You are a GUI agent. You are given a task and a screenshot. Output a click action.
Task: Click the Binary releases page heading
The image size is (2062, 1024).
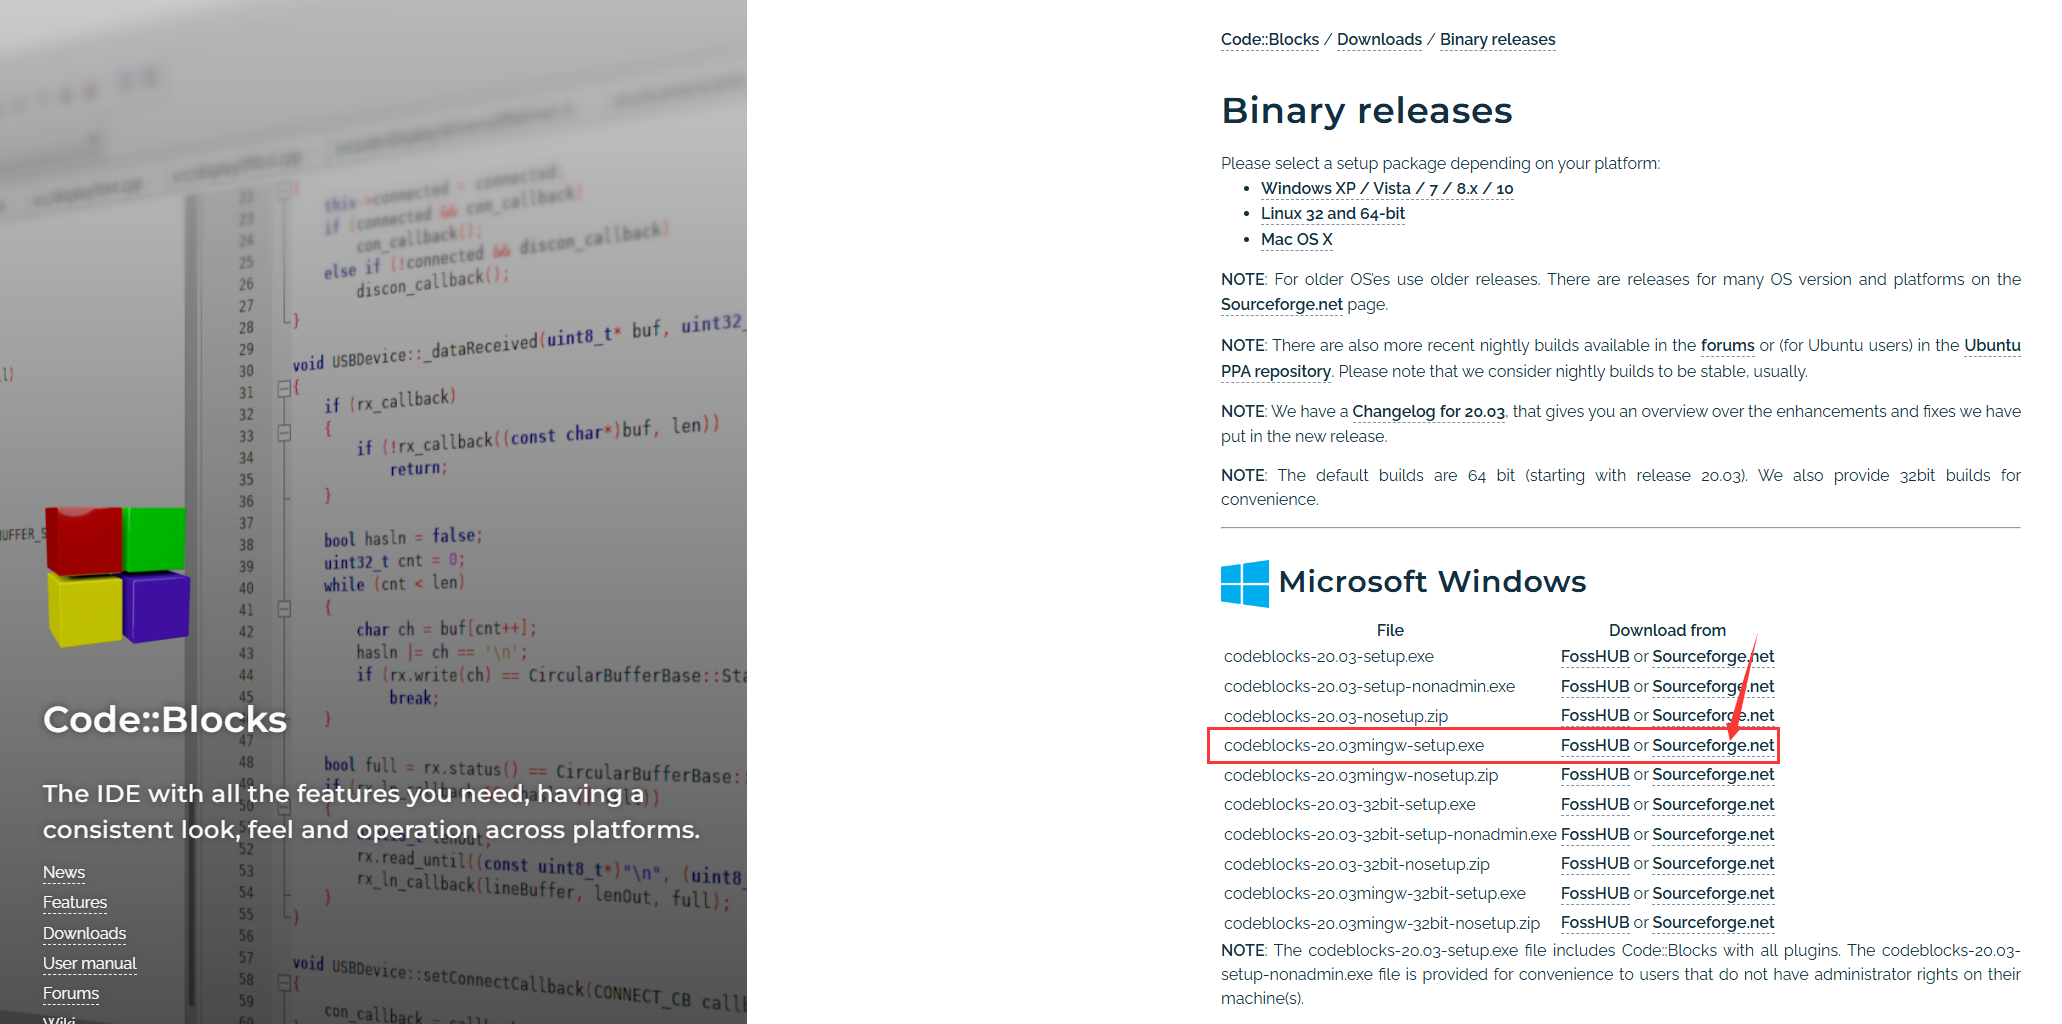(1366, 110)
